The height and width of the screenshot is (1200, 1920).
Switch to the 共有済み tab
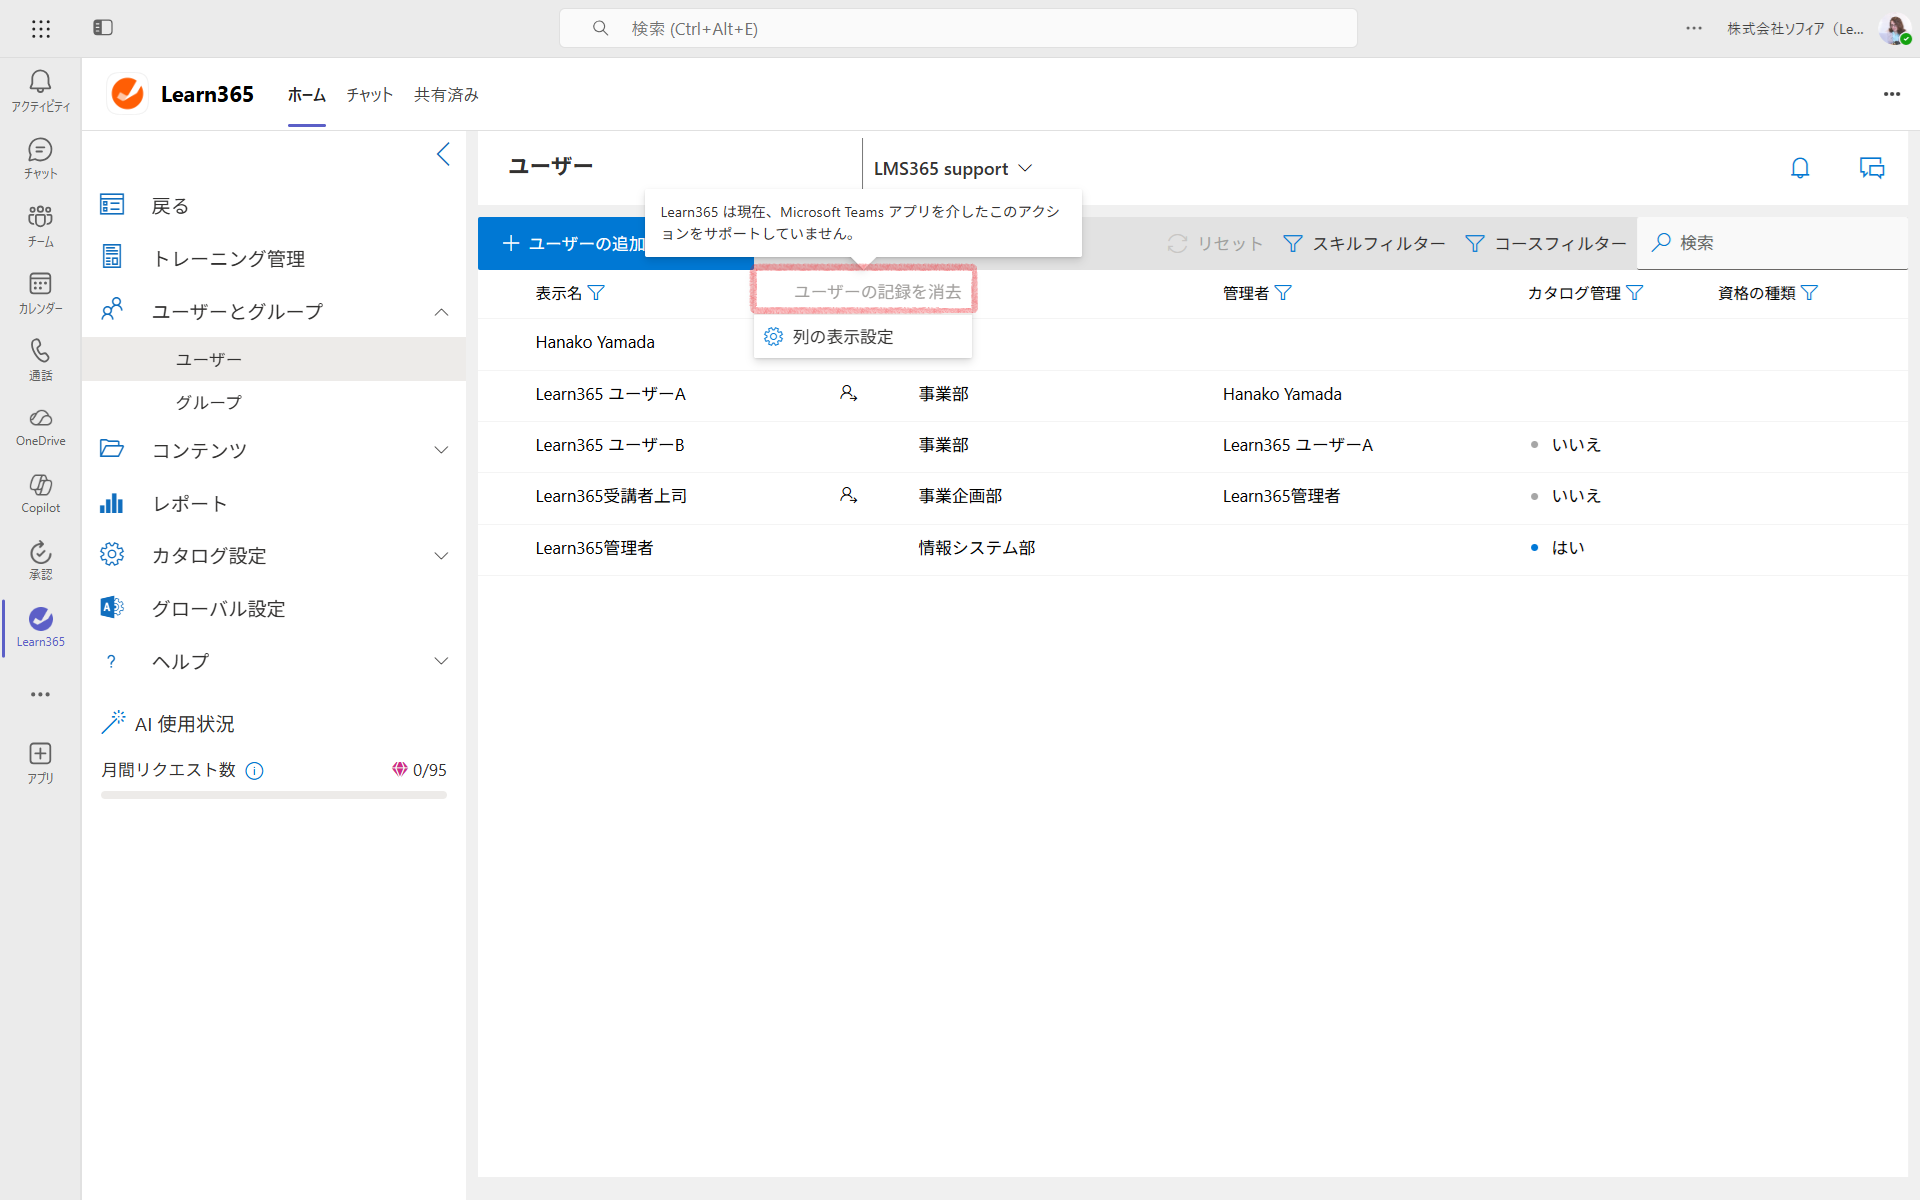[x=446, y=95]
